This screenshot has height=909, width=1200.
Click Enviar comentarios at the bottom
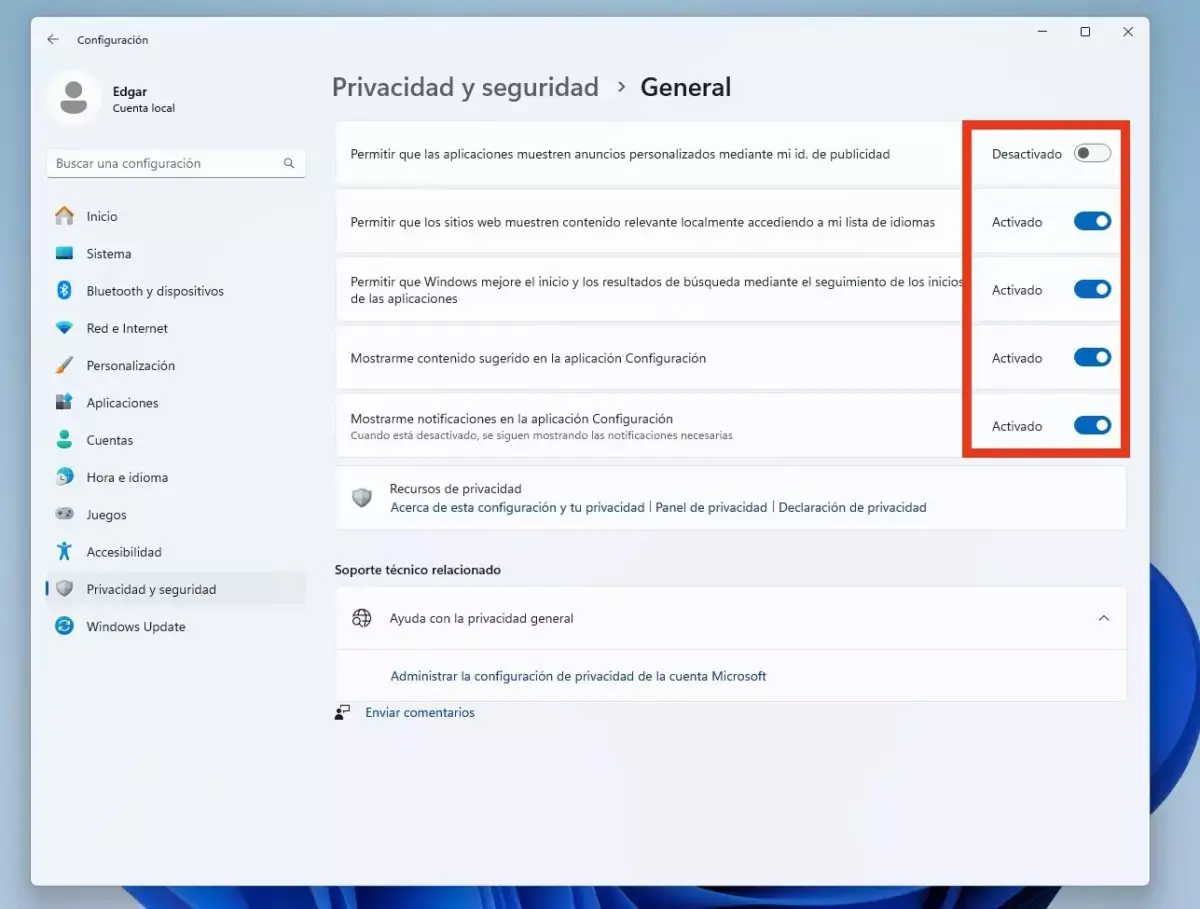pos(420,712)
